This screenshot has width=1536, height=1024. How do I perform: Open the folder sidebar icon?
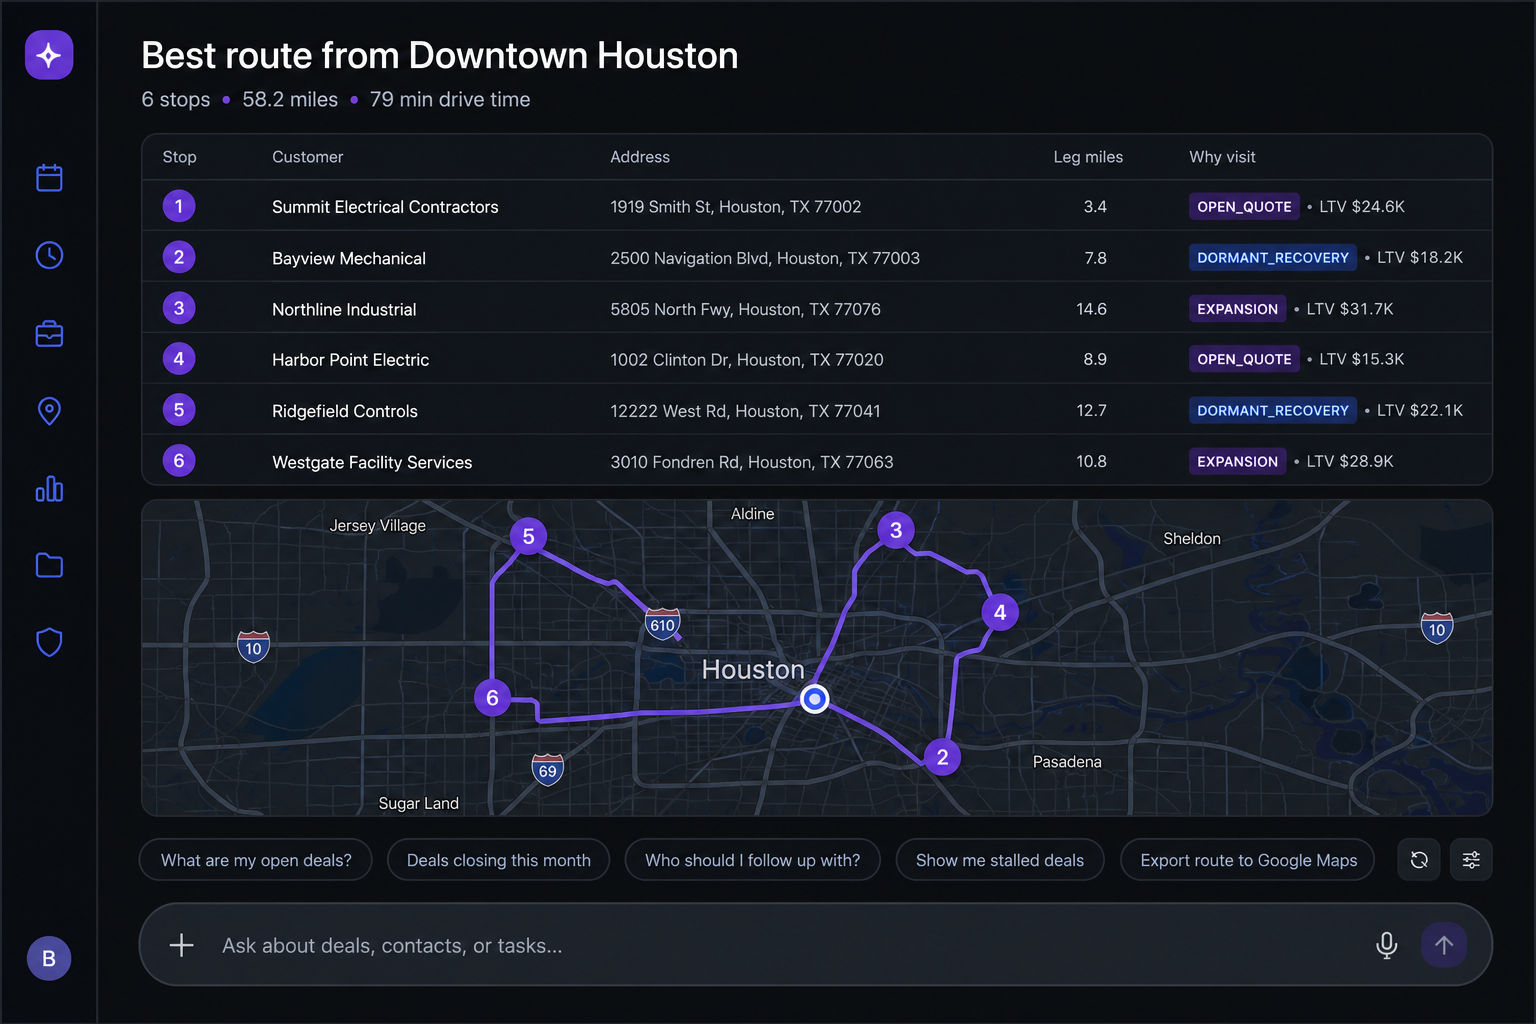point(49,565)
